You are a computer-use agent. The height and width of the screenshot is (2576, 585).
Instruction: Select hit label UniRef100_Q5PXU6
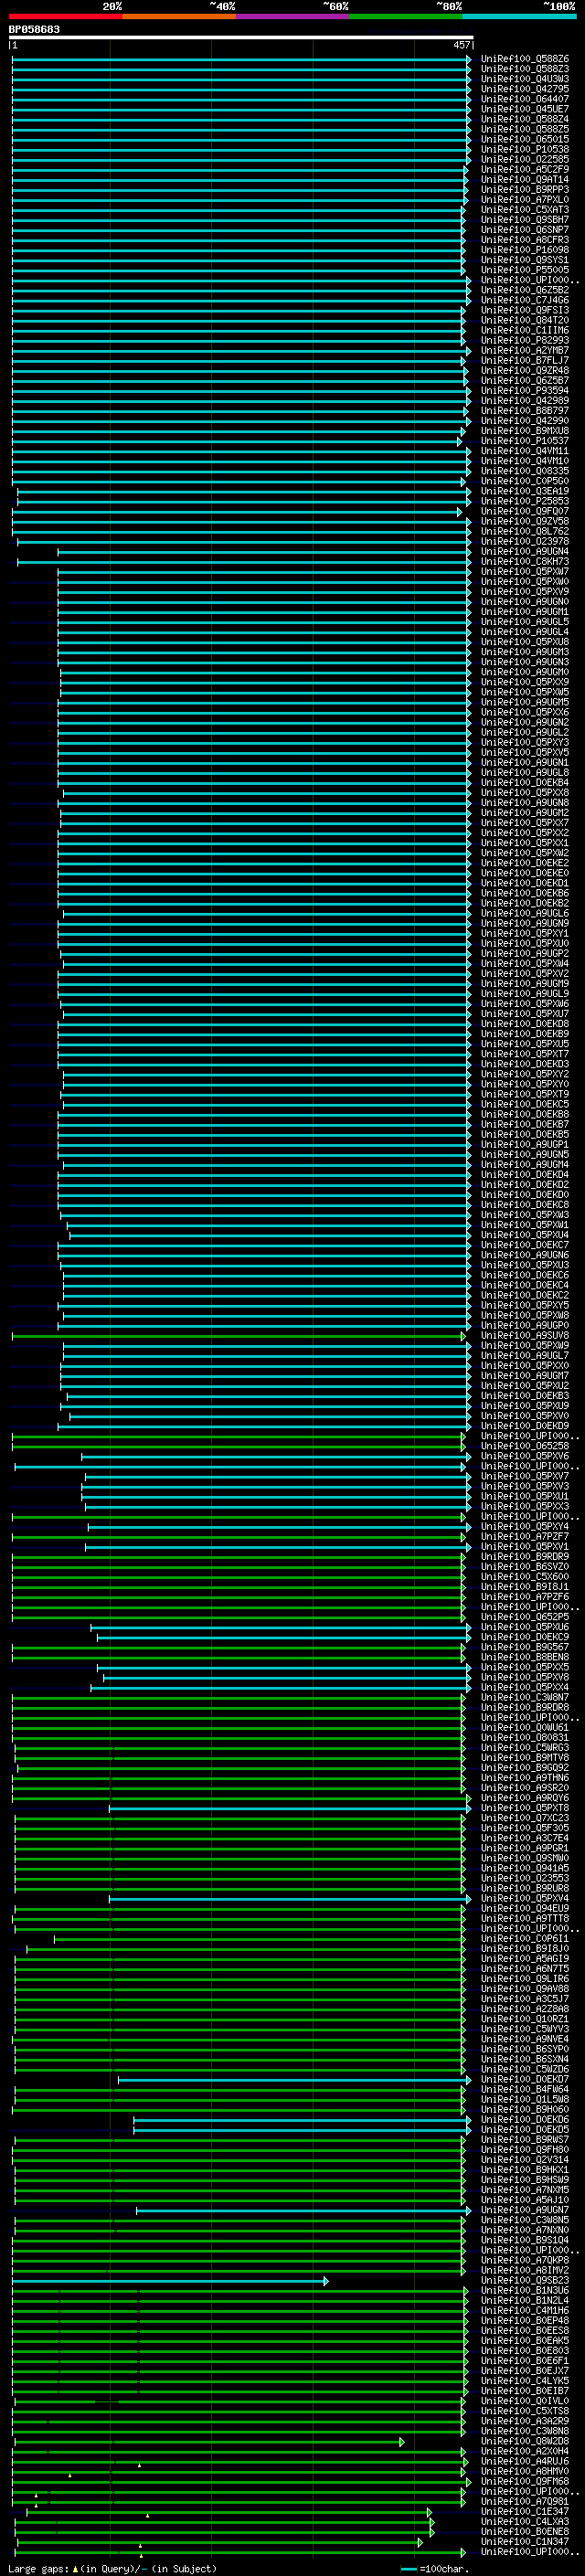click(525, 1627)
